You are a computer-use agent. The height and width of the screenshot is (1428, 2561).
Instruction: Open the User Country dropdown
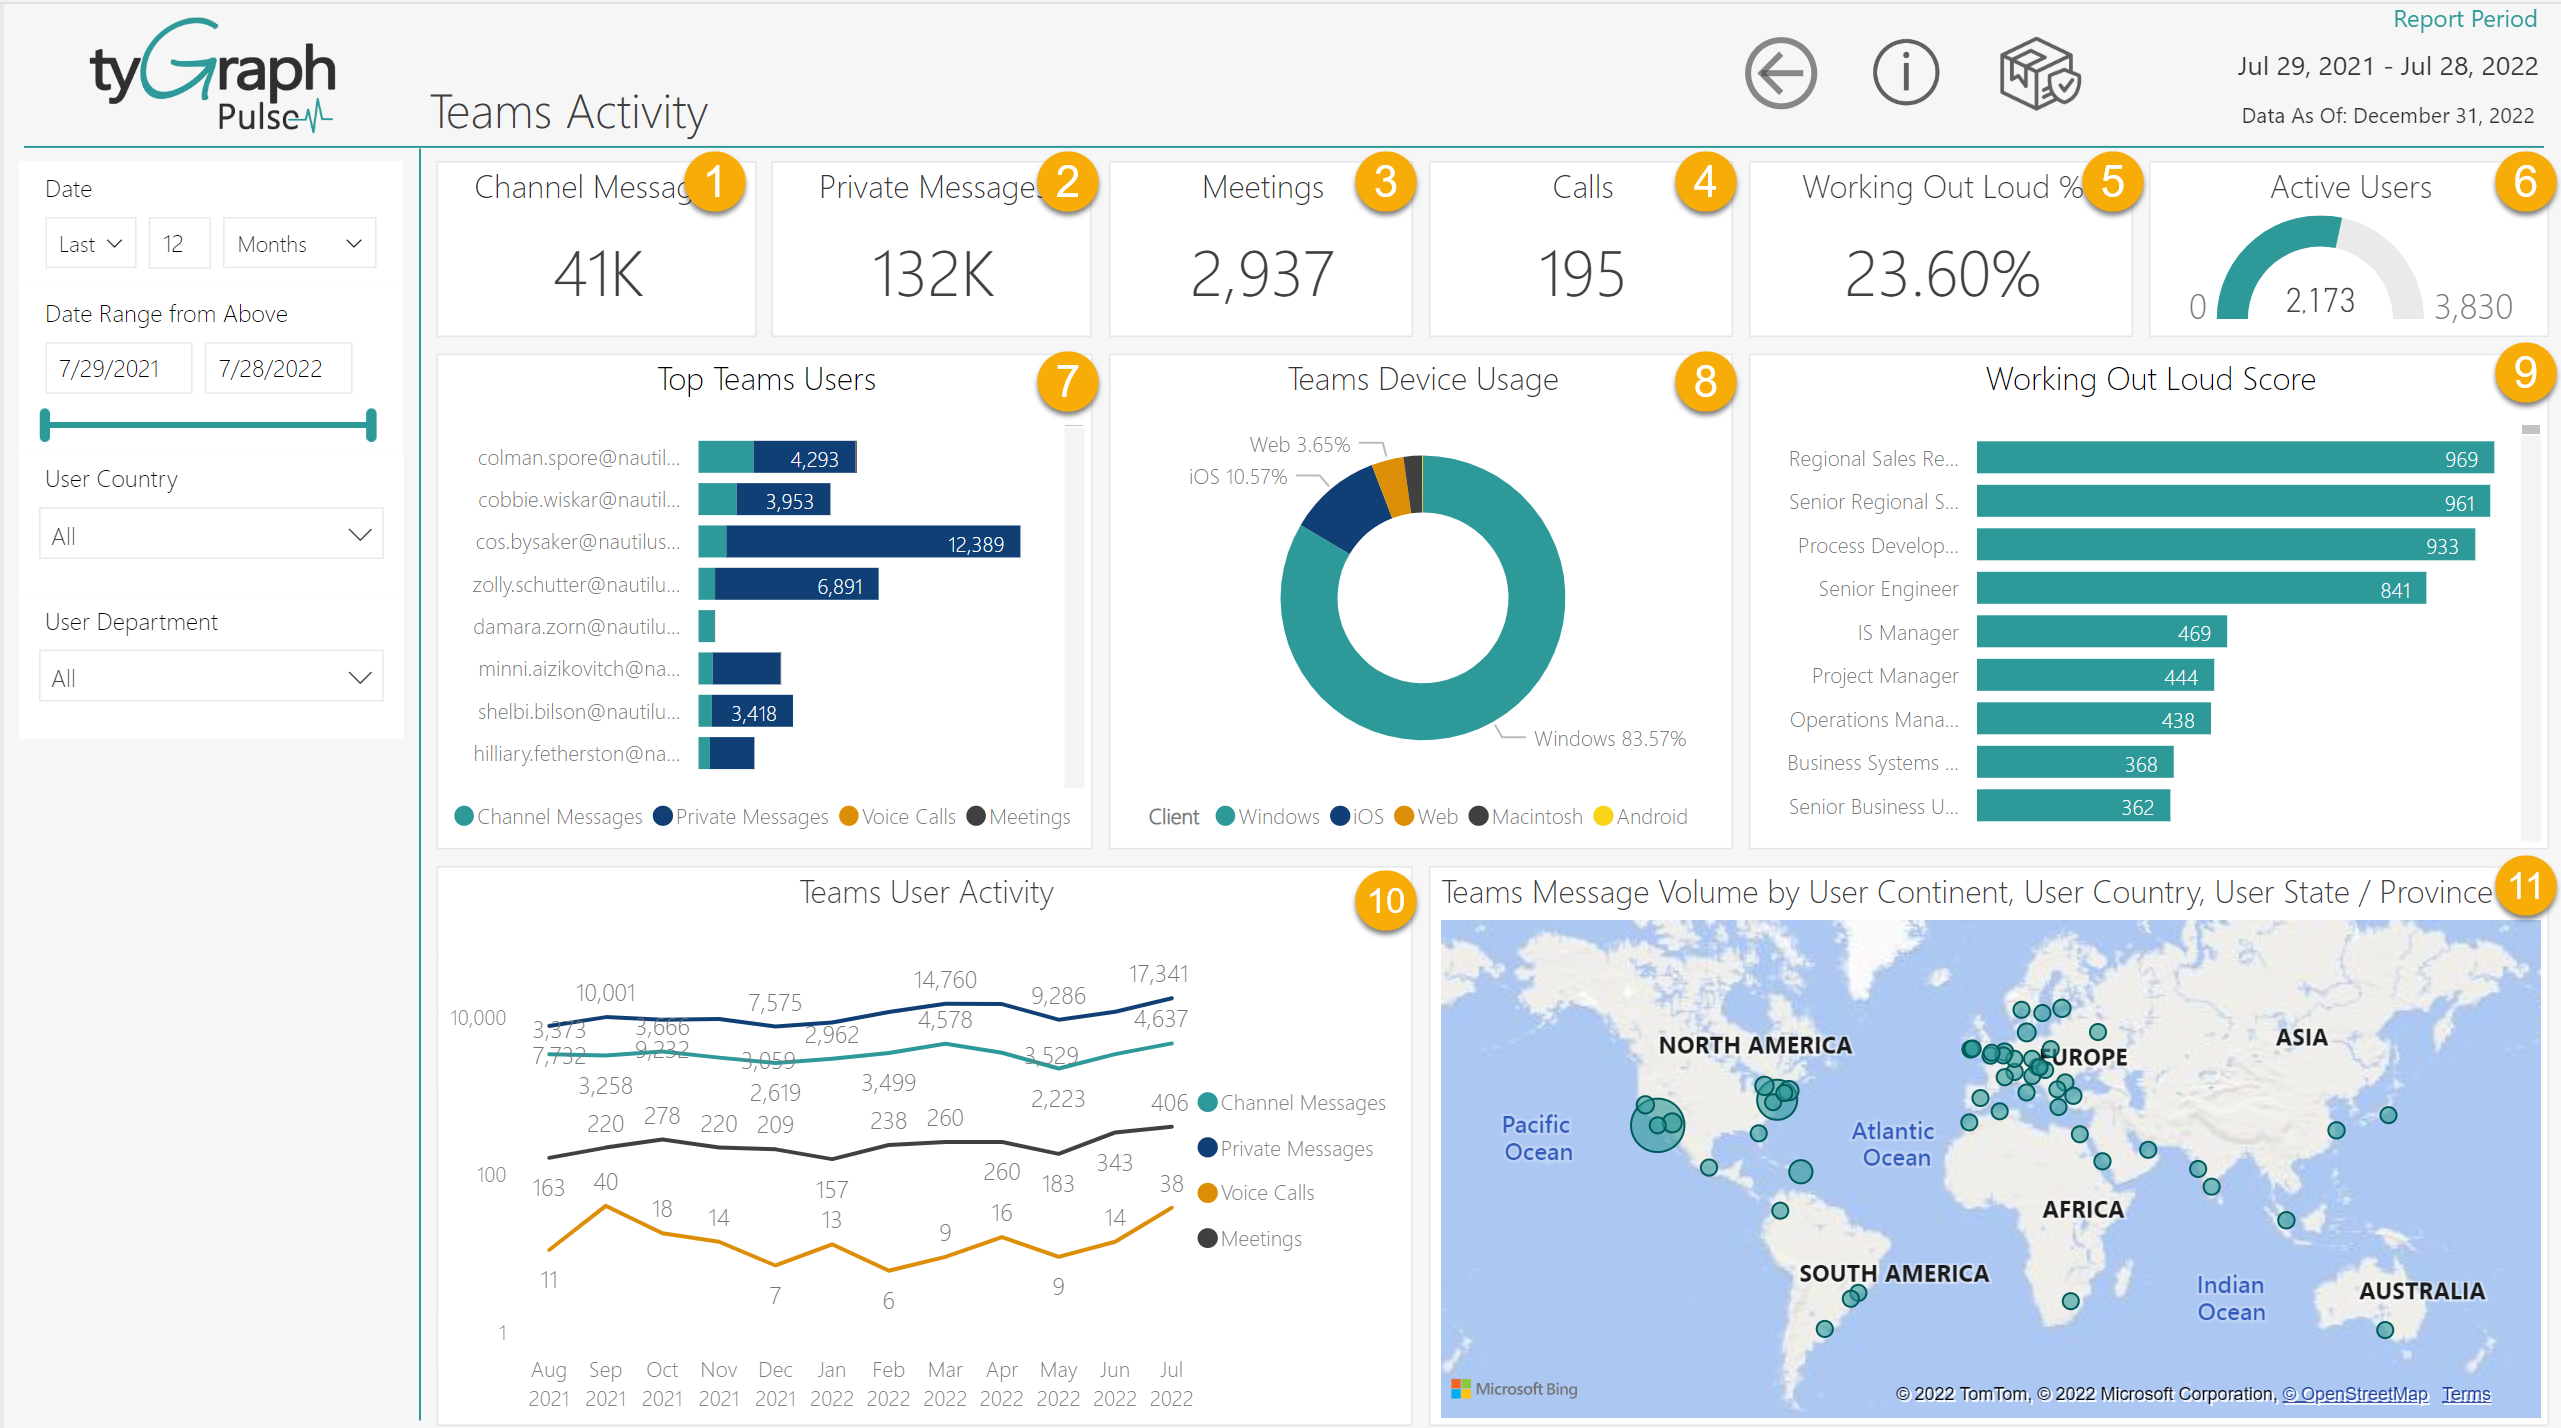(211, 535)
